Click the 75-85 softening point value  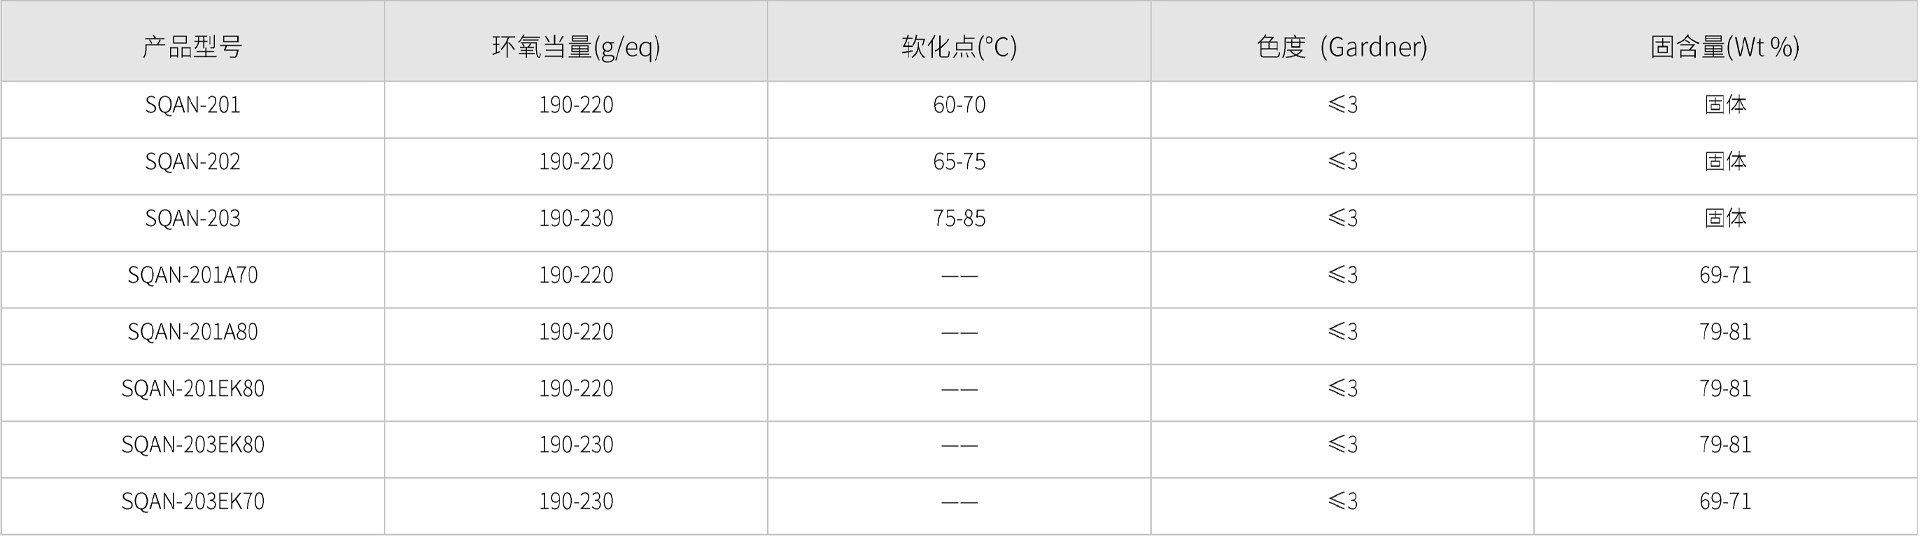point(959,218)
